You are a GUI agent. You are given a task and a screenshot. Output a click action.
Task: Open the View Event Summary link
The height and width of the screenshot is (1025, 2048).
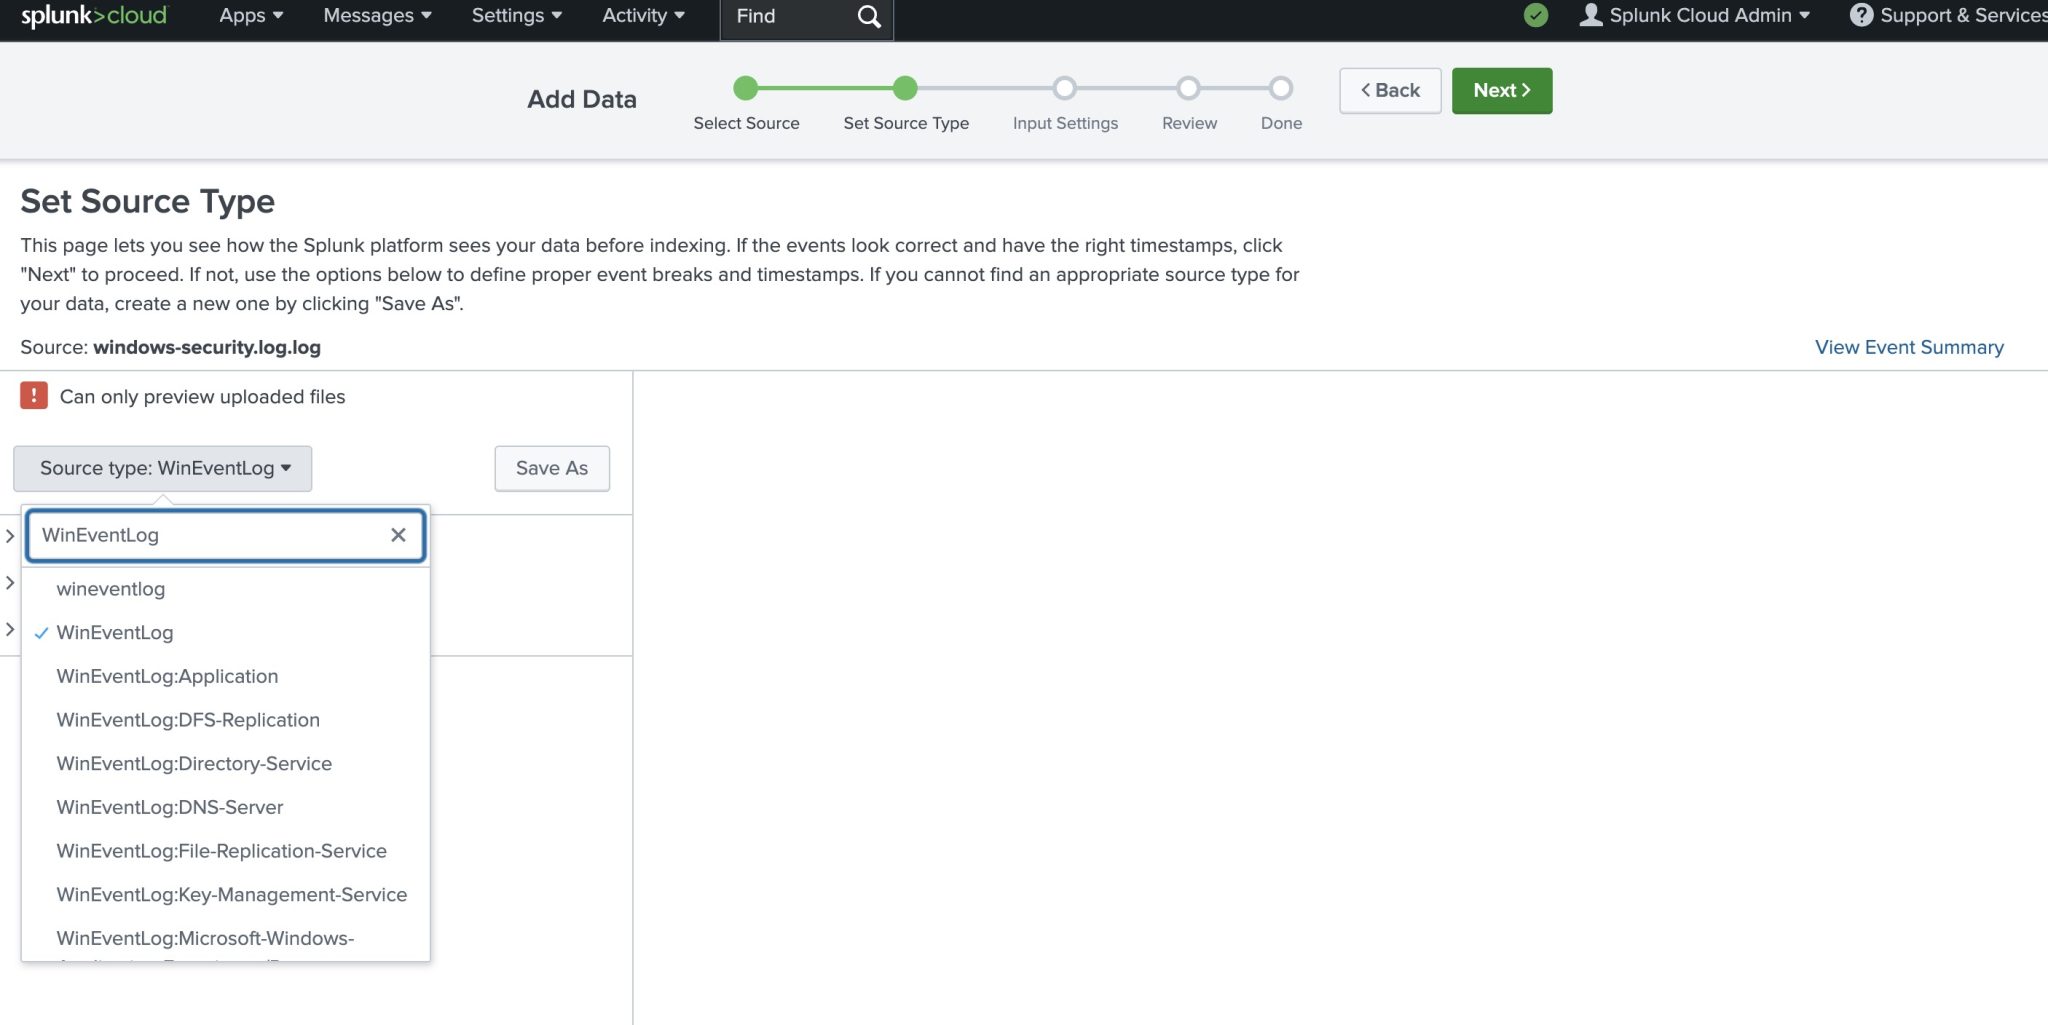[1908, 347]
